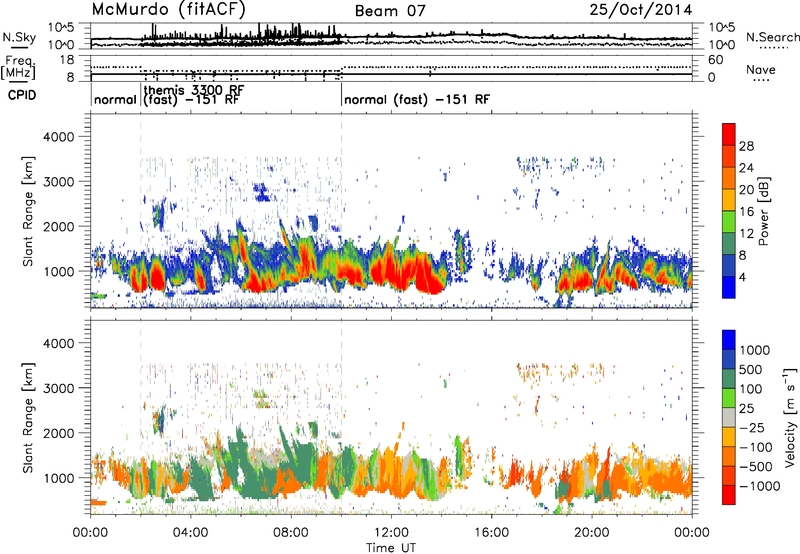Click the Power [dB] colorbar title
800x554 pixels.
(x=763, y=211)
